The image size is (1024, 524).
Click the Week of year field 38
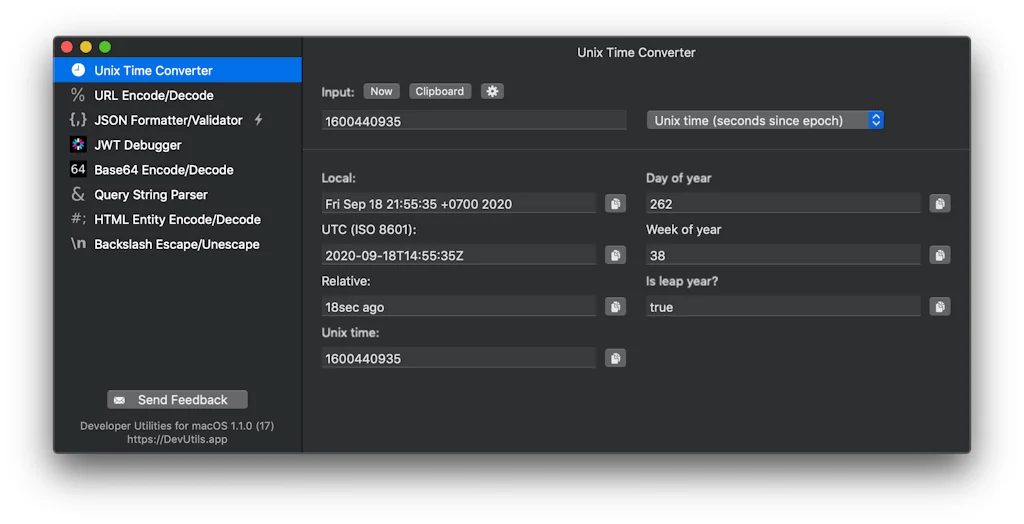tap(783, 255)
